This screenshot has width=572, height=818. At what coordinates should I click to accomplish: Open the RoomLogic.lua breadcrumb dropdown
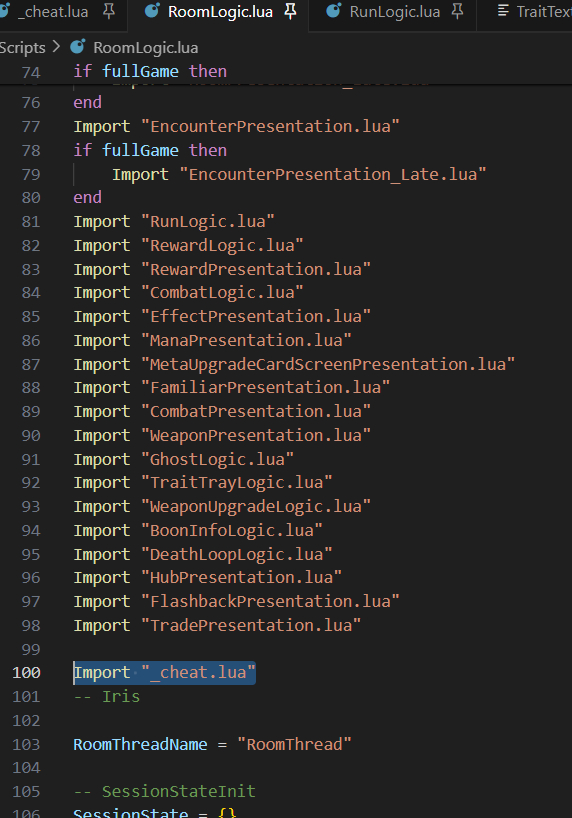146,48
